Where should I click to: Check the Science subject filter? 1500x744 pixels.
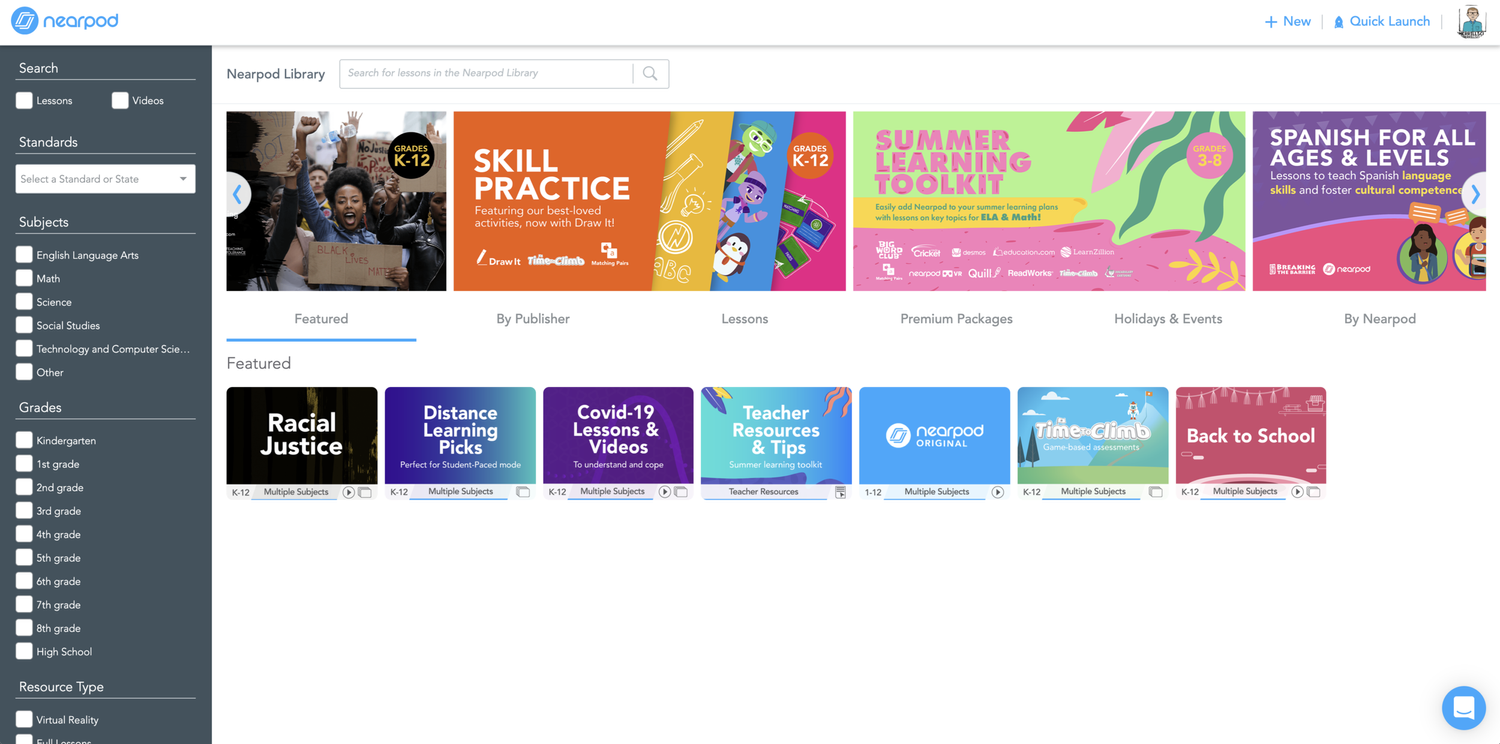point(24,301)
